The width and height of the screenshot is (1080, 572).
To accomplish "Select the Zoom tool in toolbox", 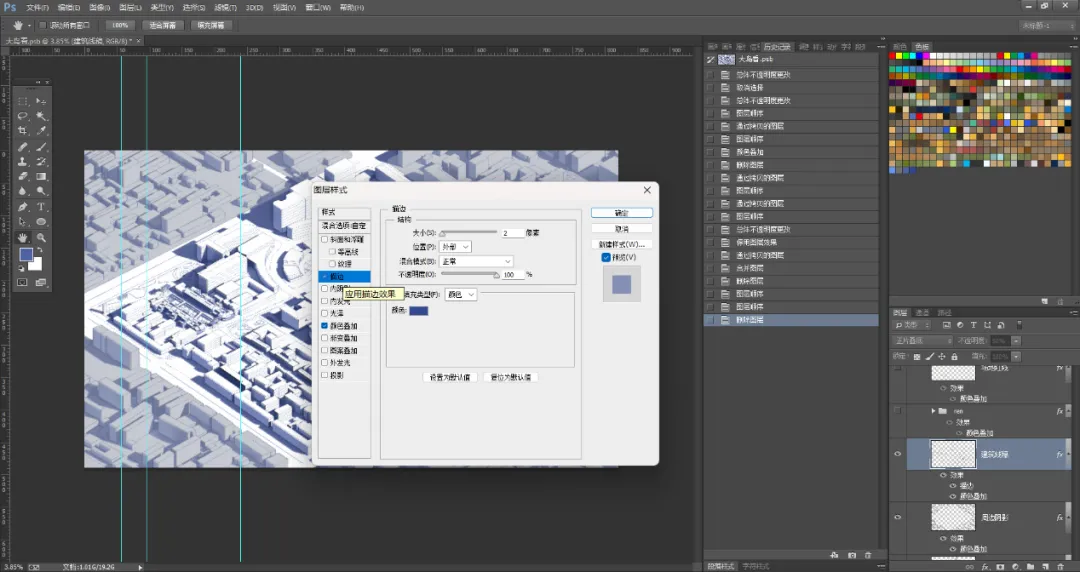I will 41,237.
